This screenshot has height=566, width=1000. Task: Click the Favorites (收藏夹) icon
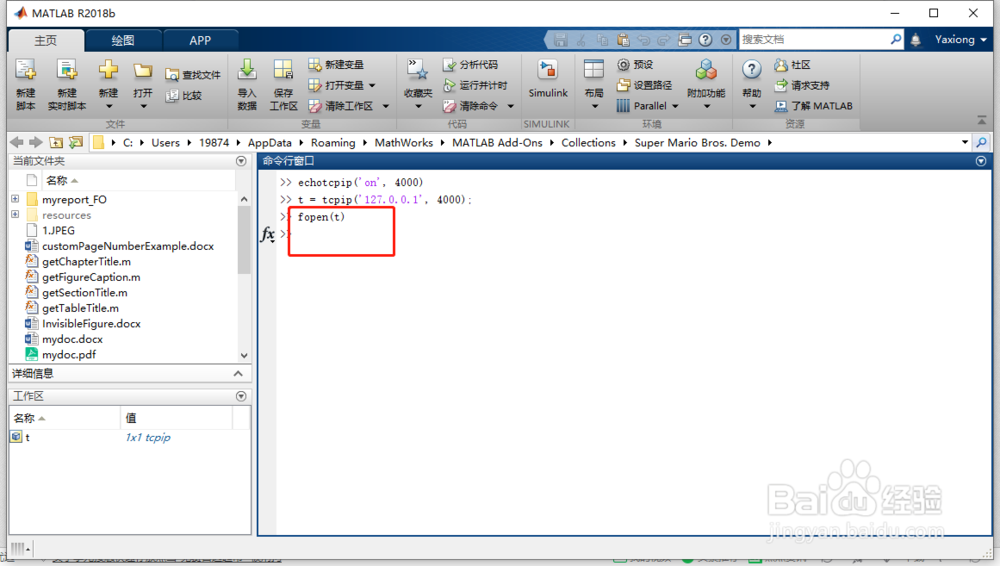418,70
